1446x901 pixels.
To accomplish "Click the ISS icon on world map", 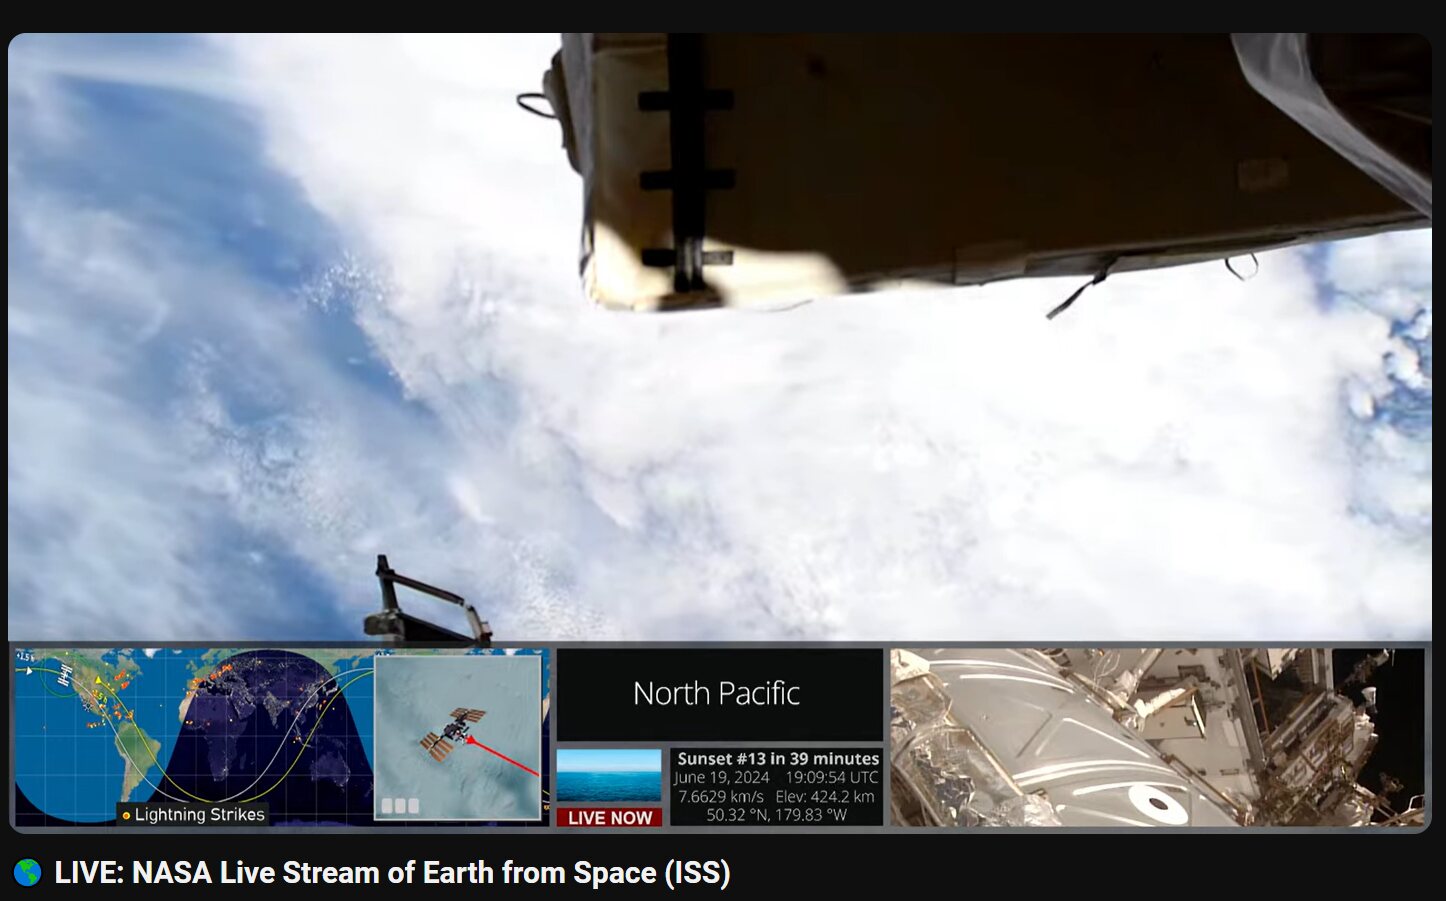I will coord(65,676).
